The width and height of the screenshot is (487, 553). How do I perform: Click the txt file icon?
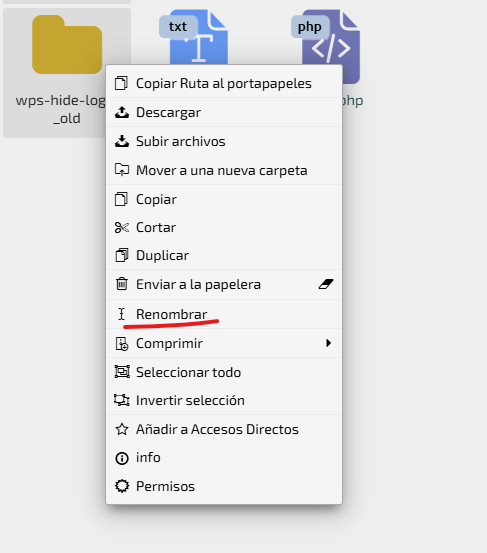(194, 37)
